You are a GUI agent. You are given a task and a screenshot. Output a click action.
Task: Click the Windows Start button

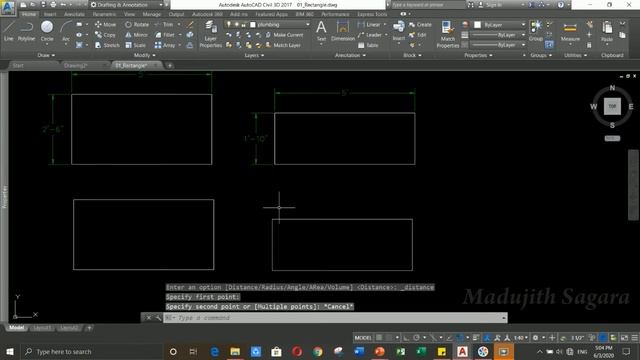[10, 351]
